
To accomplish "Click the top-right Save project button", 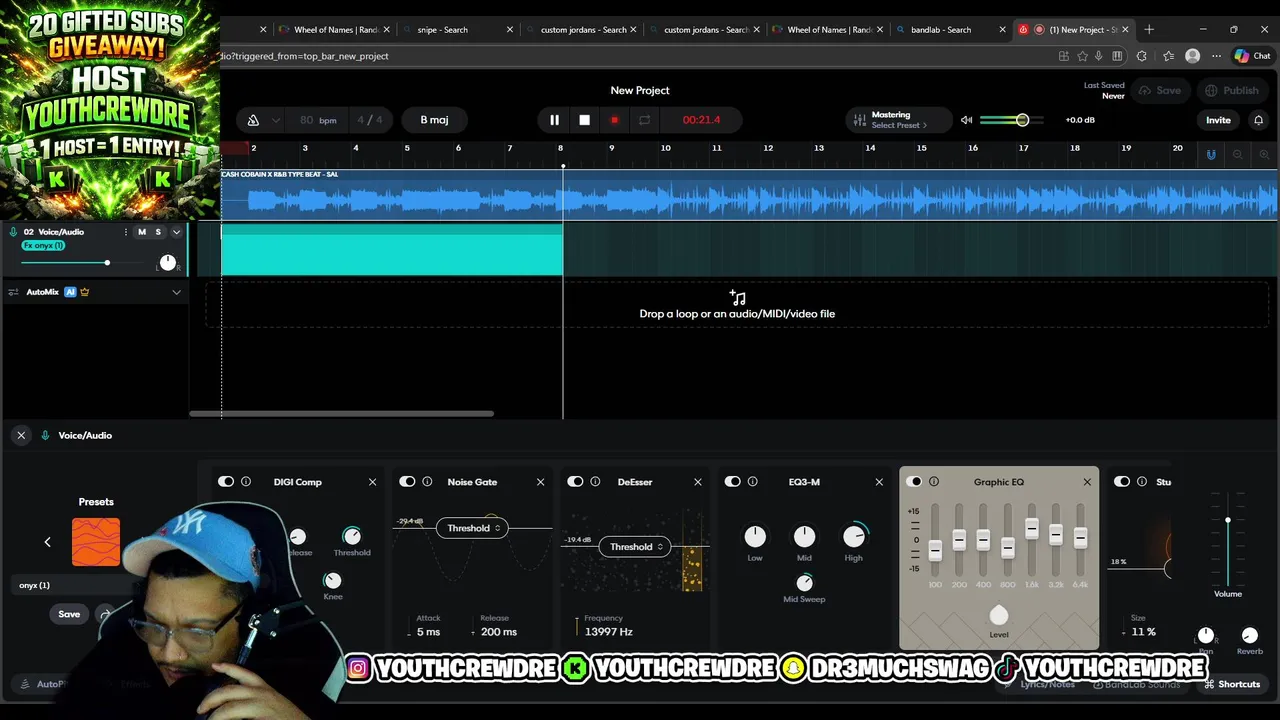I will (1160, 90).
